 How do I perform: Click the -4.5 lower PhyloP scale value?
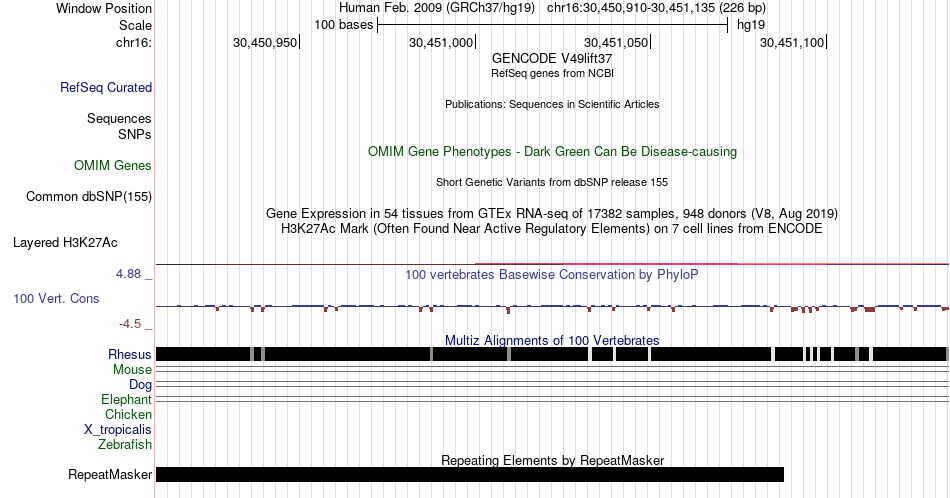click(x=130, y=324)
